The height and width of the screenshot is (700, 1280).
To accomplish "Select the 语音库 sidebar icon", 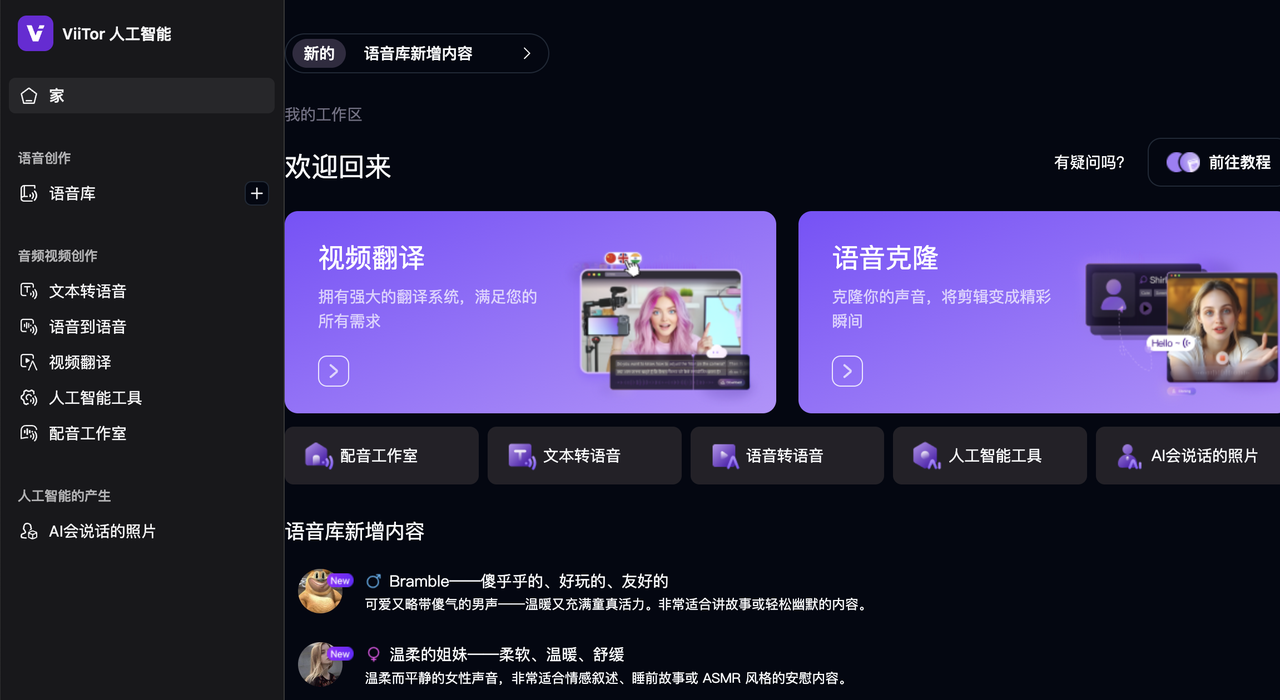I will tap(28, 193).
